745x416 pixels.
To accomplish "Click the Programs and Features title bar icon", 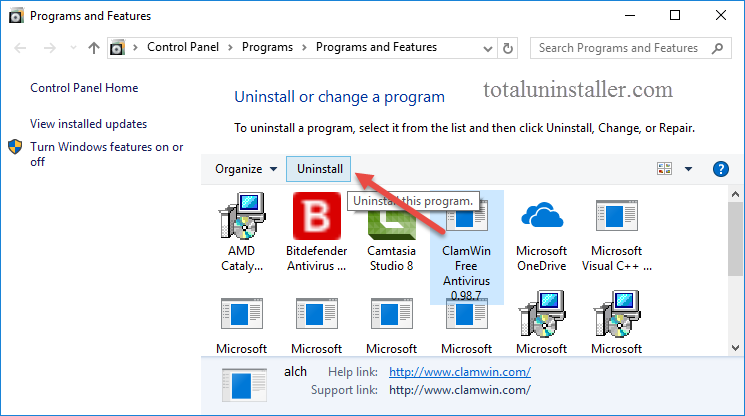I will point(16,16).
